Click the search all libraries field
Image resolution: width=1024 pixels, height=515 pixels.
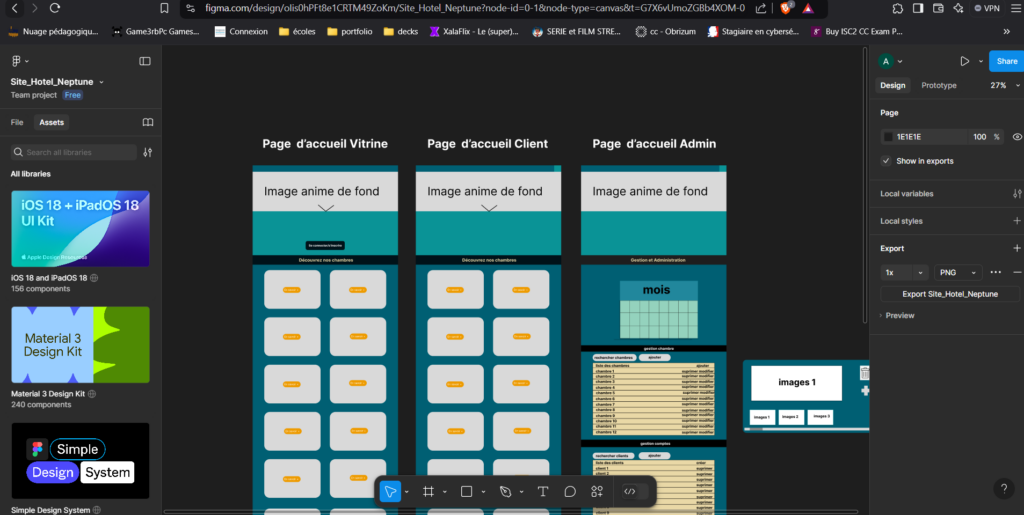pos(74,152)
